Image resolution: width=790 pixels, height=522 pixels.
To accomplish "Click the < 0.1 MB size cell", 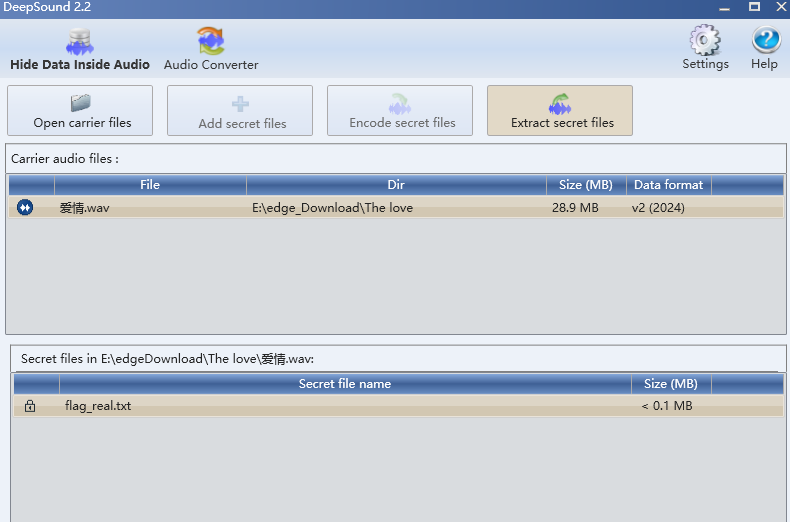I will pyautogui.click(x=667, y=406).
